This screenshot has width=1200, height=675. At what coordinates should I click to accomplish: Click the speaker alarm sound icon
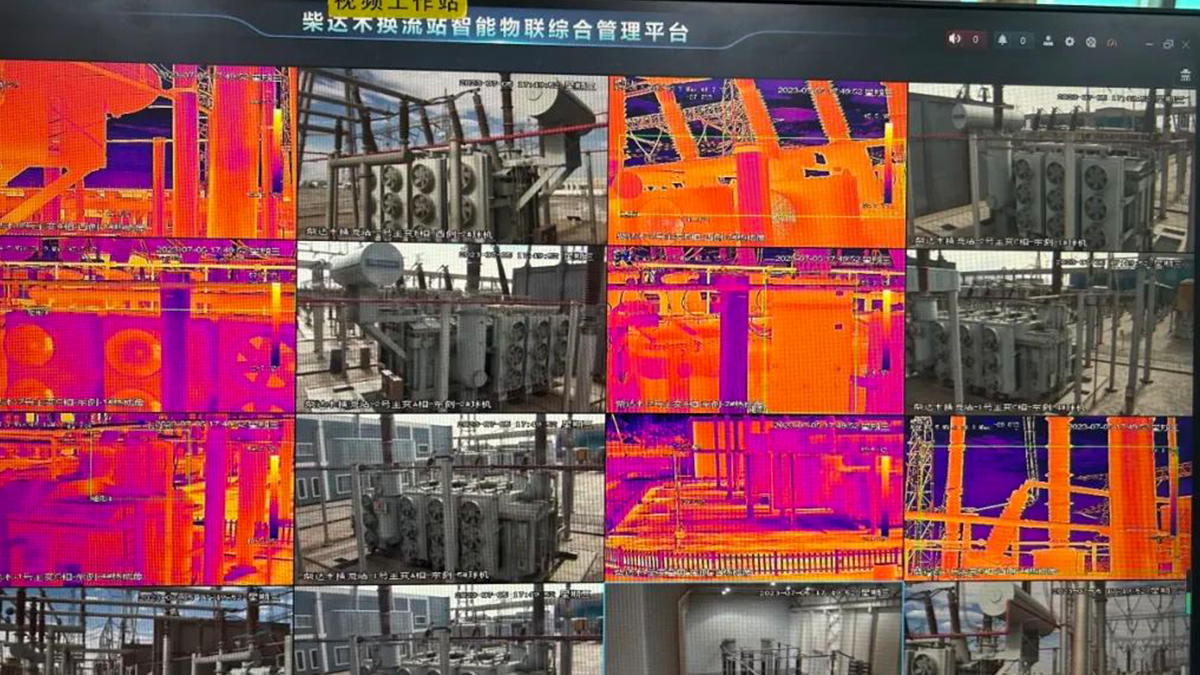[955, 39]
